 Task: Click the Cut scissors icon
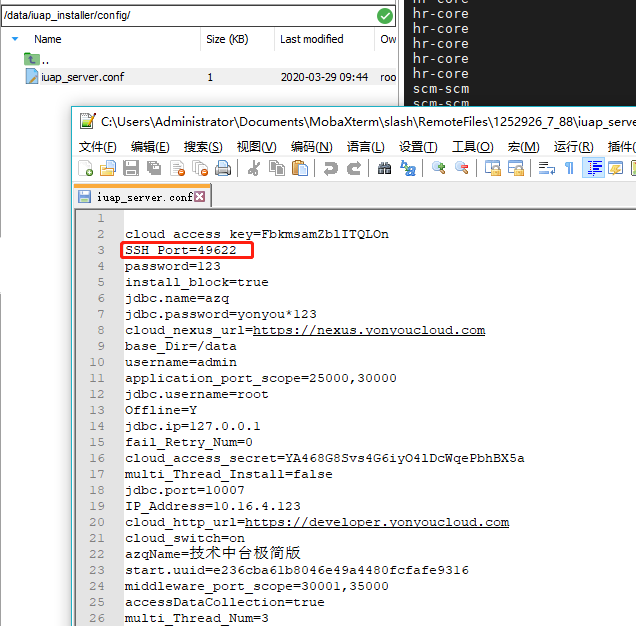(x=254, y=168)
